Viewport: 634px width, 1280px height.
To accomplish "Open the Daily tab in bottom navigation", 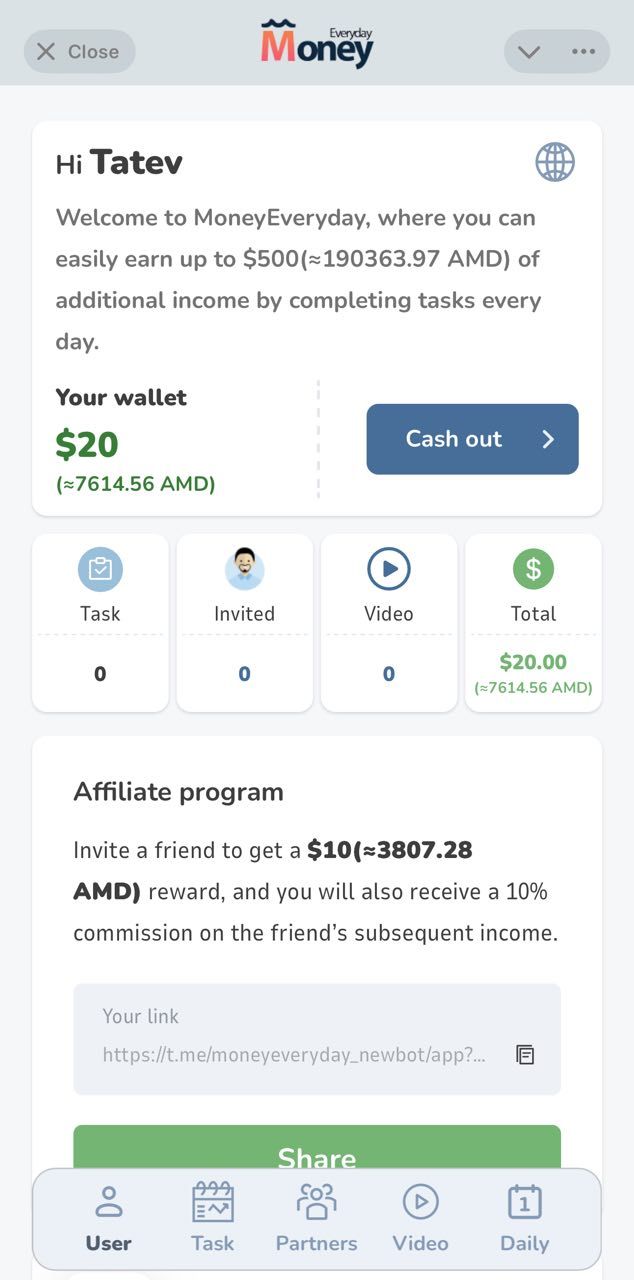I will 524,1218.
